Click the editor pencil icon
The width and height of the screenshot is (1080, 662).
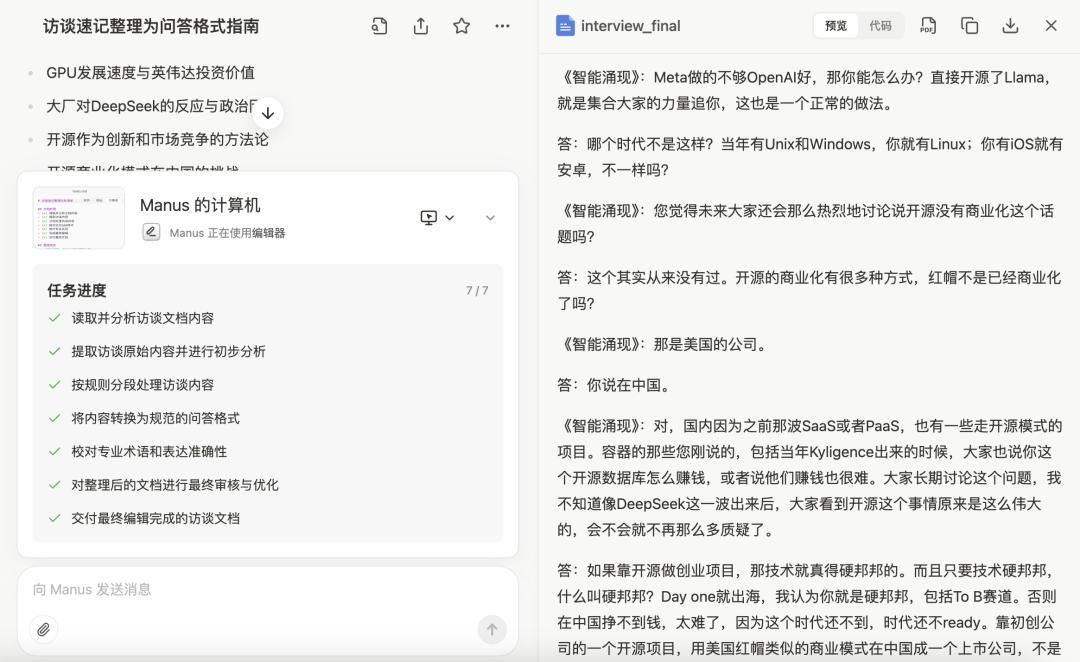coord(151,232)
